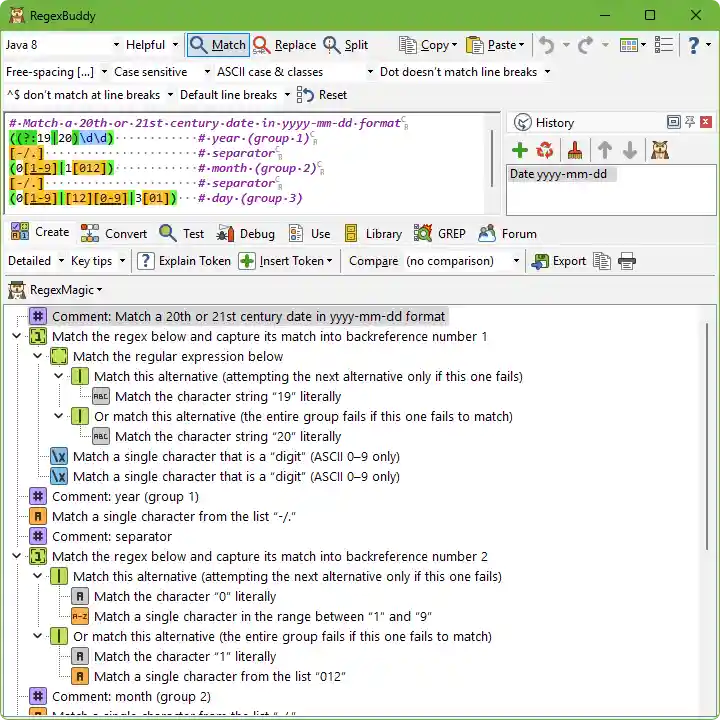
Task: Toggle the Free-spacing option
Action: (x=56, y=72)
